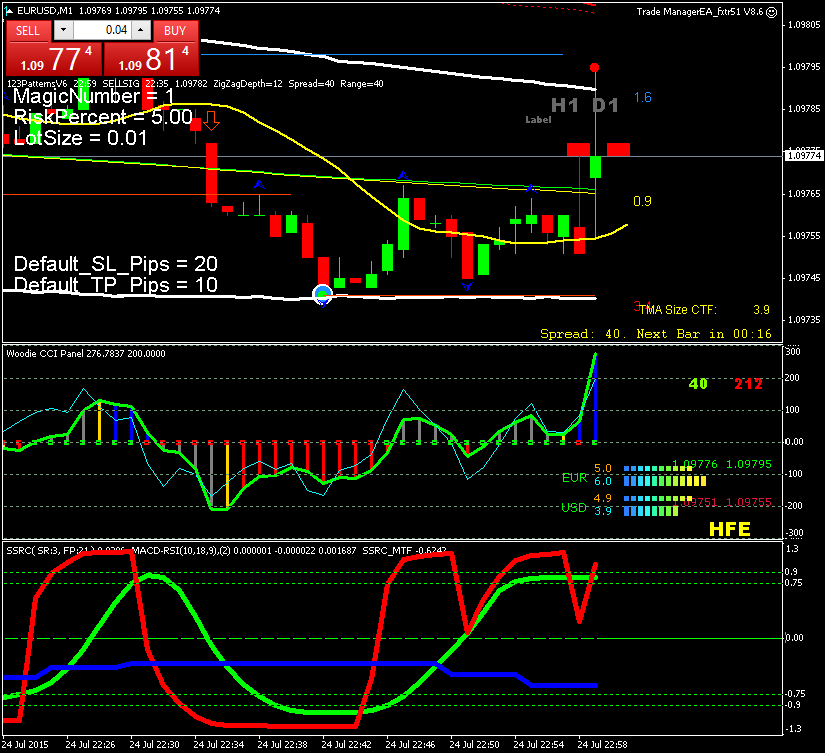Click the red BUY button
Image resolution: width=825 pixels, height=753 pixels.
pos(176,31)
